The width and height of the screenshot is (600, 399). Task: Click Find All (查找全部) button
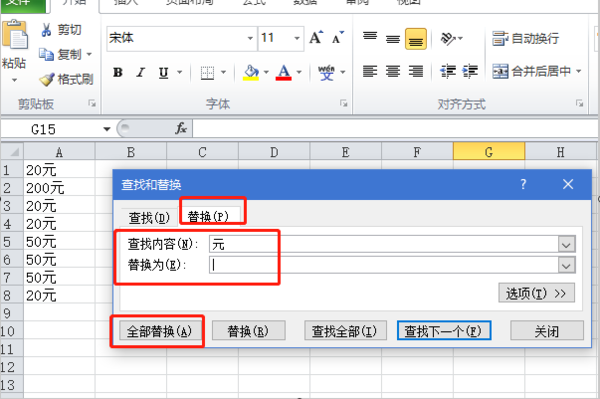click(x=345, y=331)
